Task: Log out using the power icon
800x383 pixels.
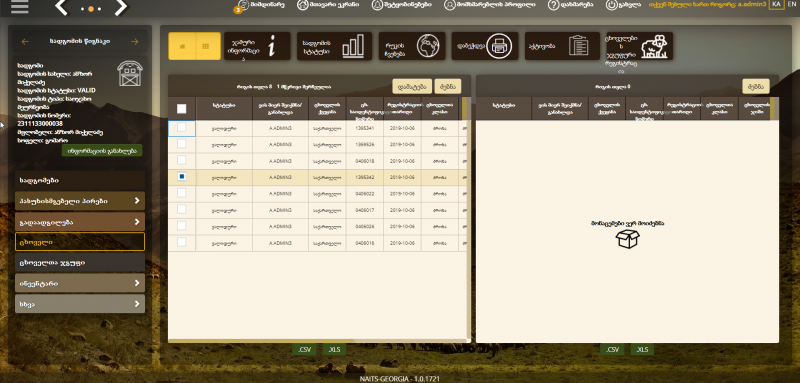Action: [623, 5]
